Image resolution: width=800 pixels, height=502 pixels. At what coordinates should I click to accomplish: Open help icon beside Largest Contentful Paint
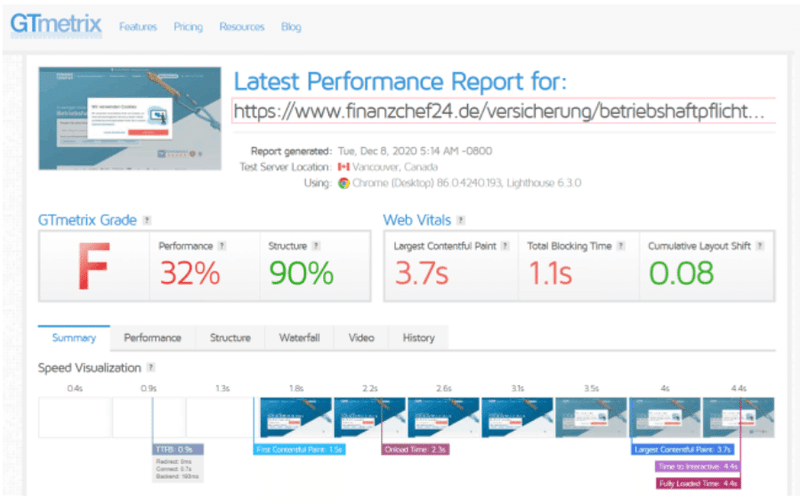point(505,246)
